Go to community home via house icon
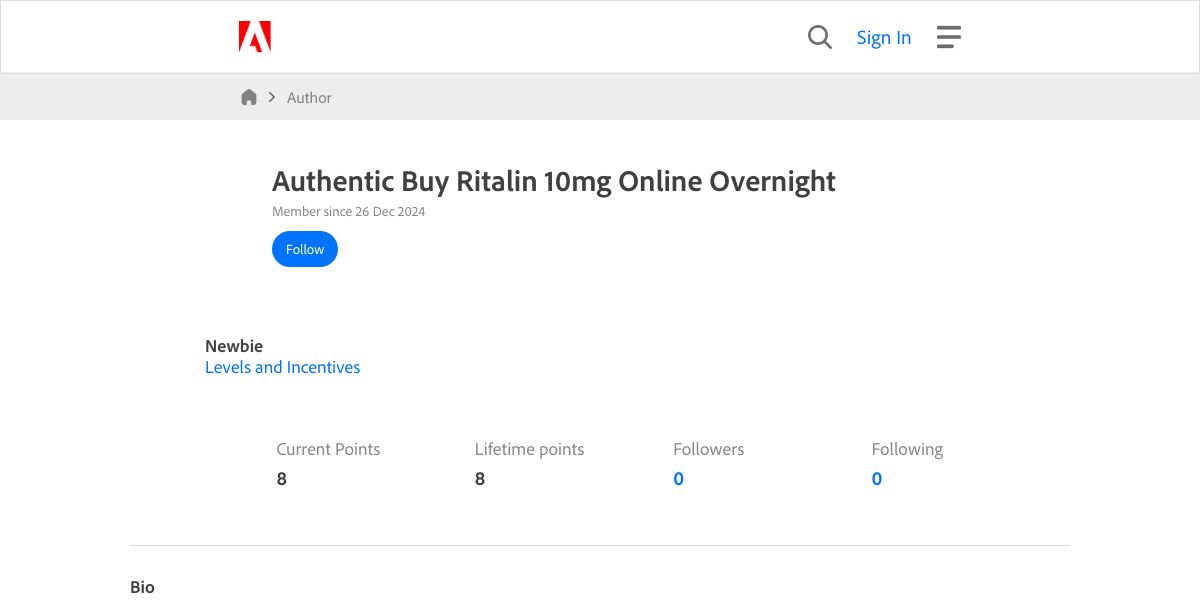Screen dimensions: 1200x600 (x=249, y=97)
